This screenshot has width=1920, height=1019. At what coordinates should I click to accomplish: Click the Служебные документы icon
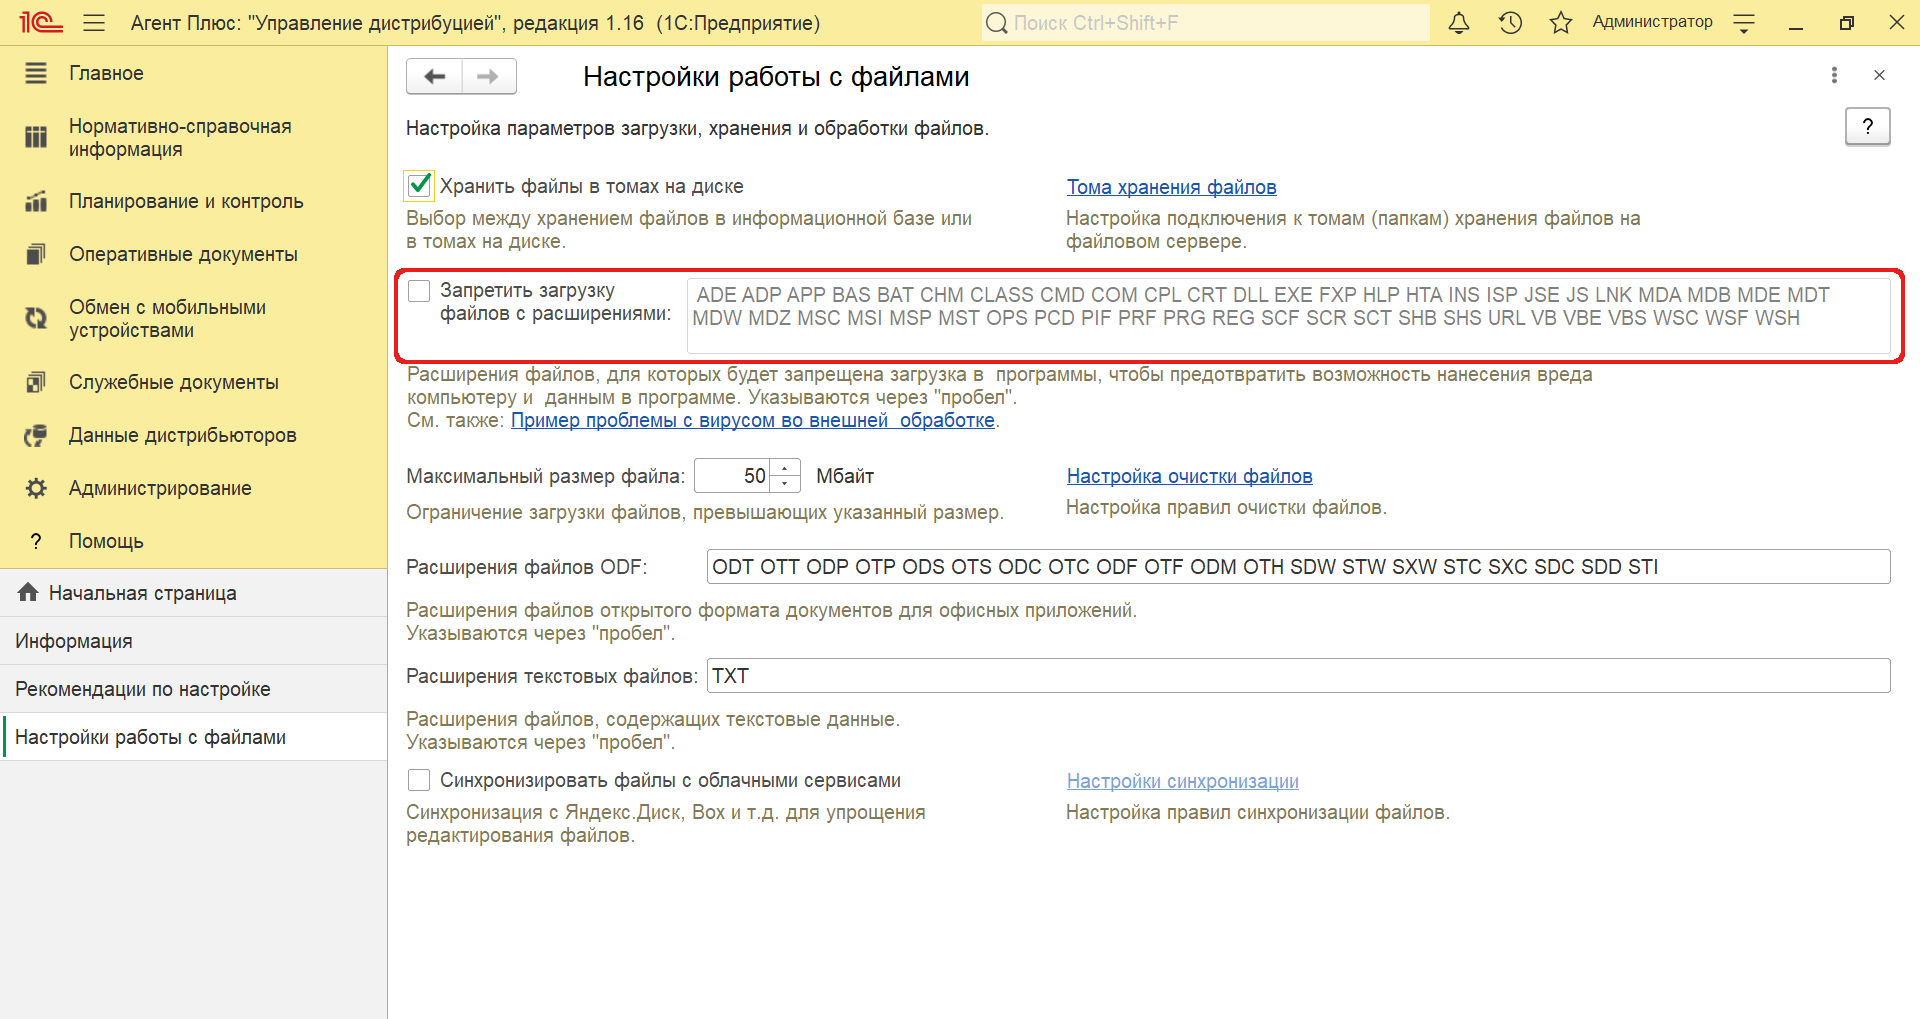point(36,382)
